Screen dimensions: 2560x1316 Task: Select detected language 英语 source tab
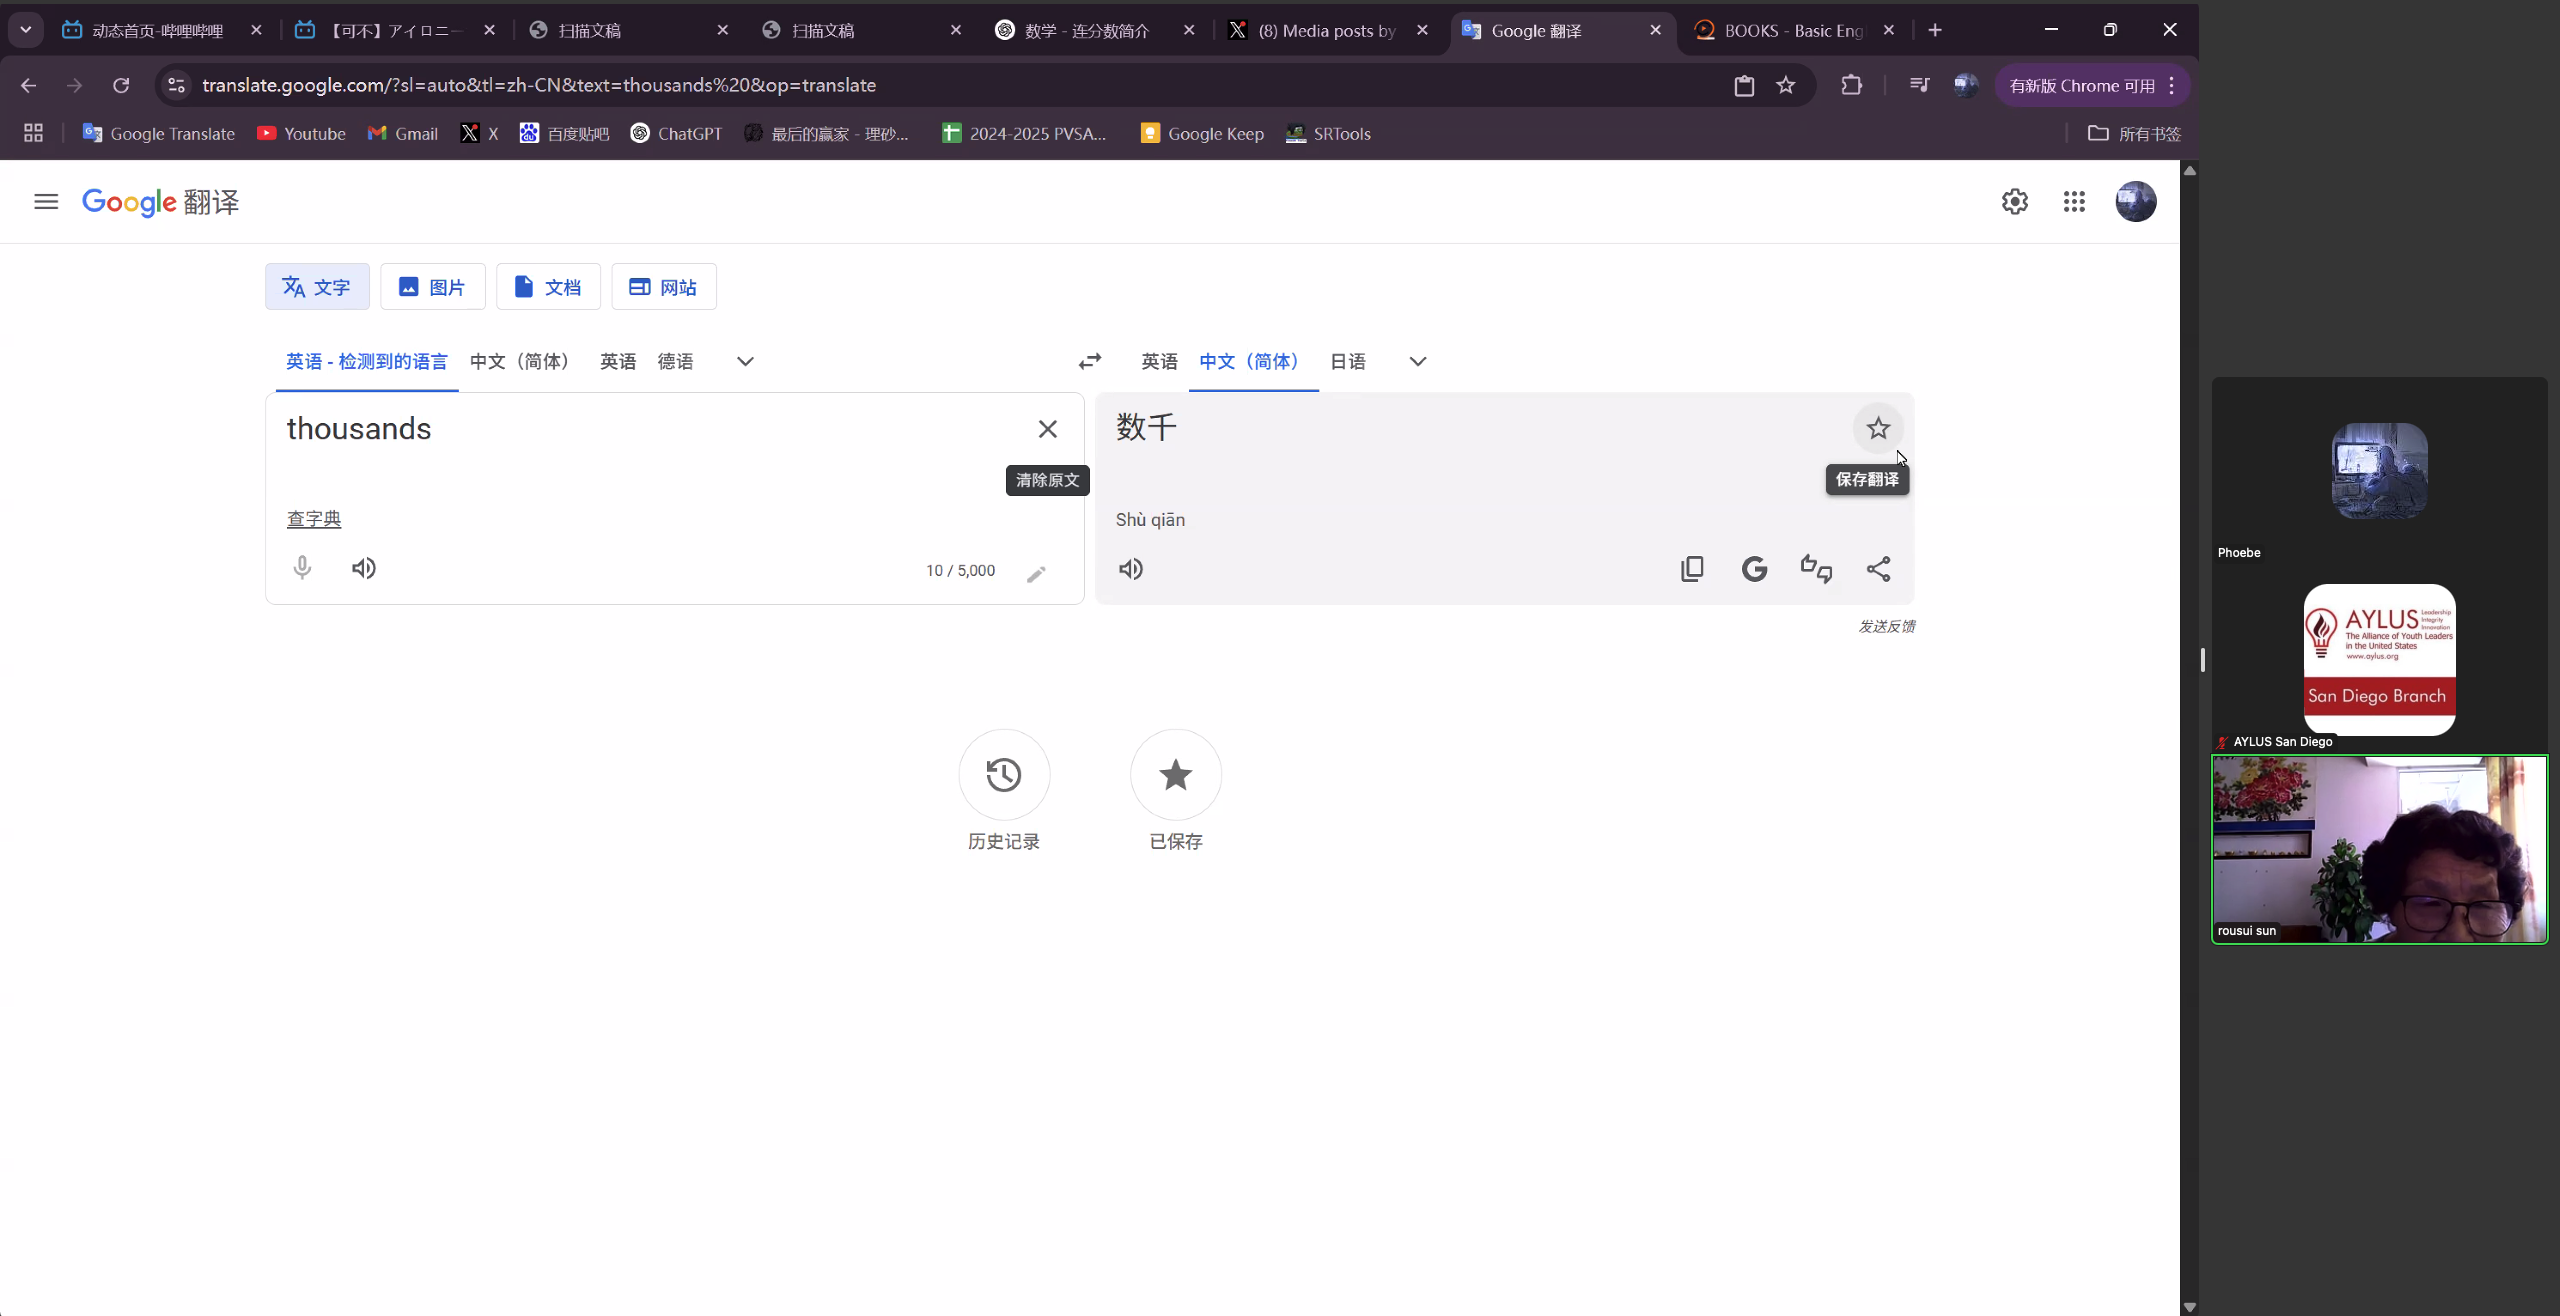pos(367,362)
